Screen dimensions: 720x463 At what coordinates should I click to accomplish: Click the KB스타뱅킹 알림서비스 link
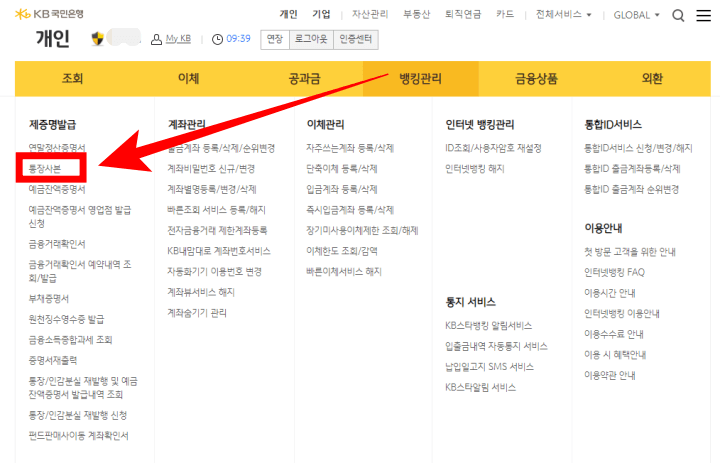point(489,326)
